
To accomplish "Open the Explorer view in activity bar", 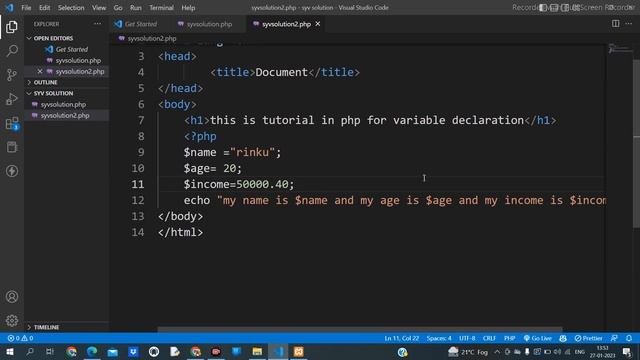I will (12, 27).
